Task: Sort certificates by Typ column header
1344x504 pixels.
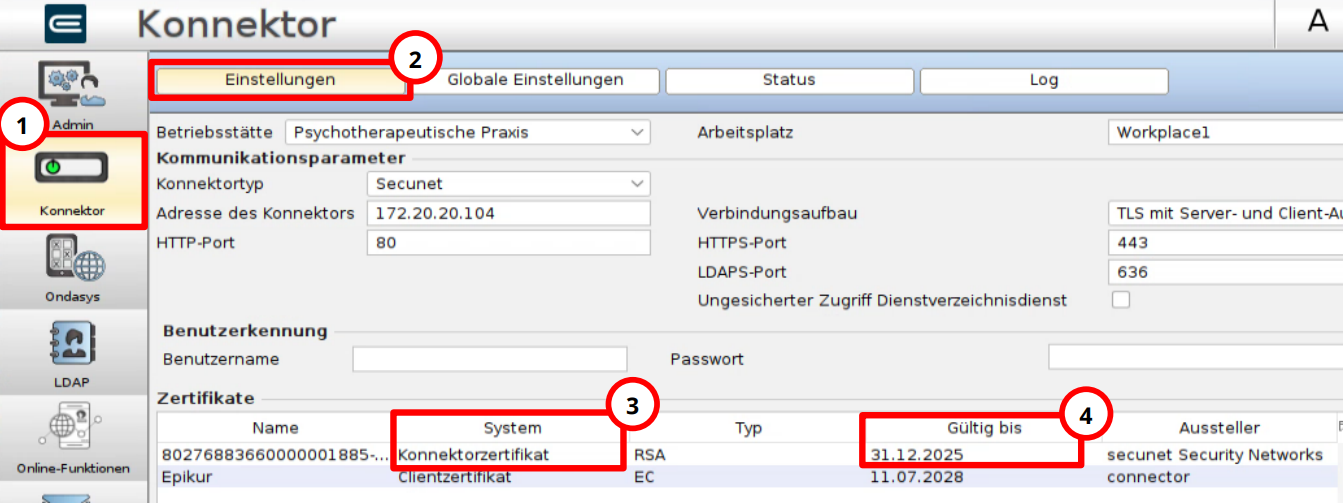Action: pos(748,428)
